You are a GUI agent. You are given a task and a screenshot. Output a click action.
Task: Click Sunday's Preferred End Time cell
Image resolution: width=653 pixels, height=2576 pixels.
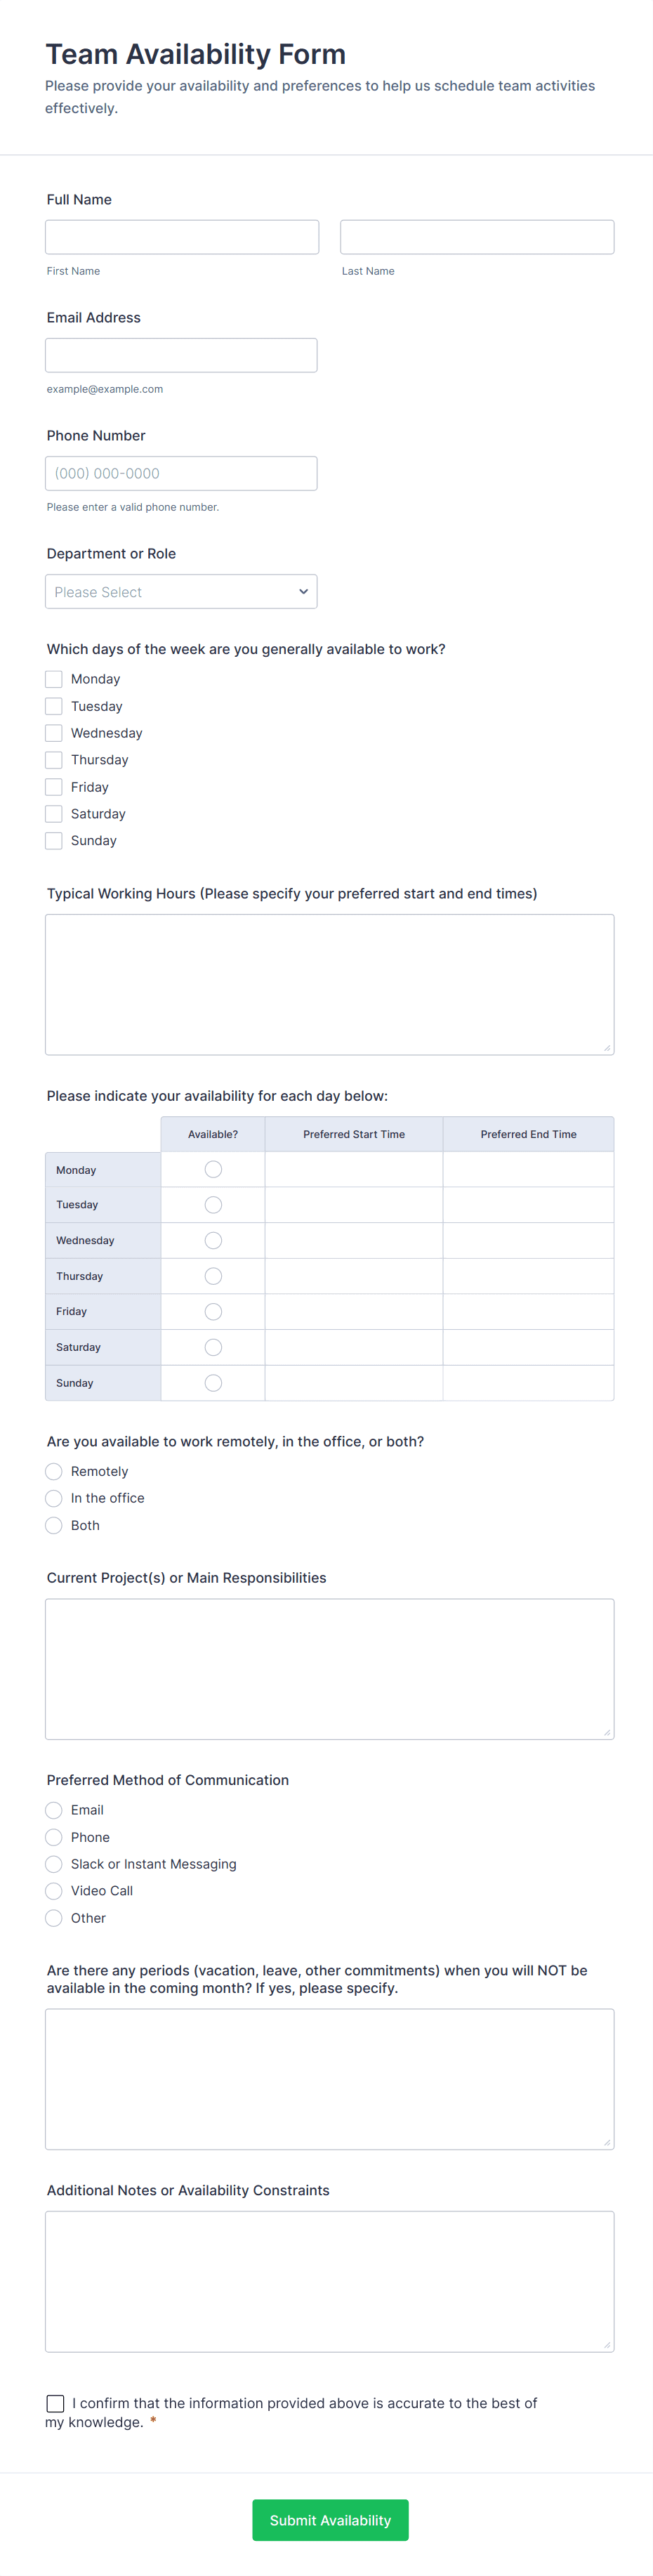[528, 1383]
